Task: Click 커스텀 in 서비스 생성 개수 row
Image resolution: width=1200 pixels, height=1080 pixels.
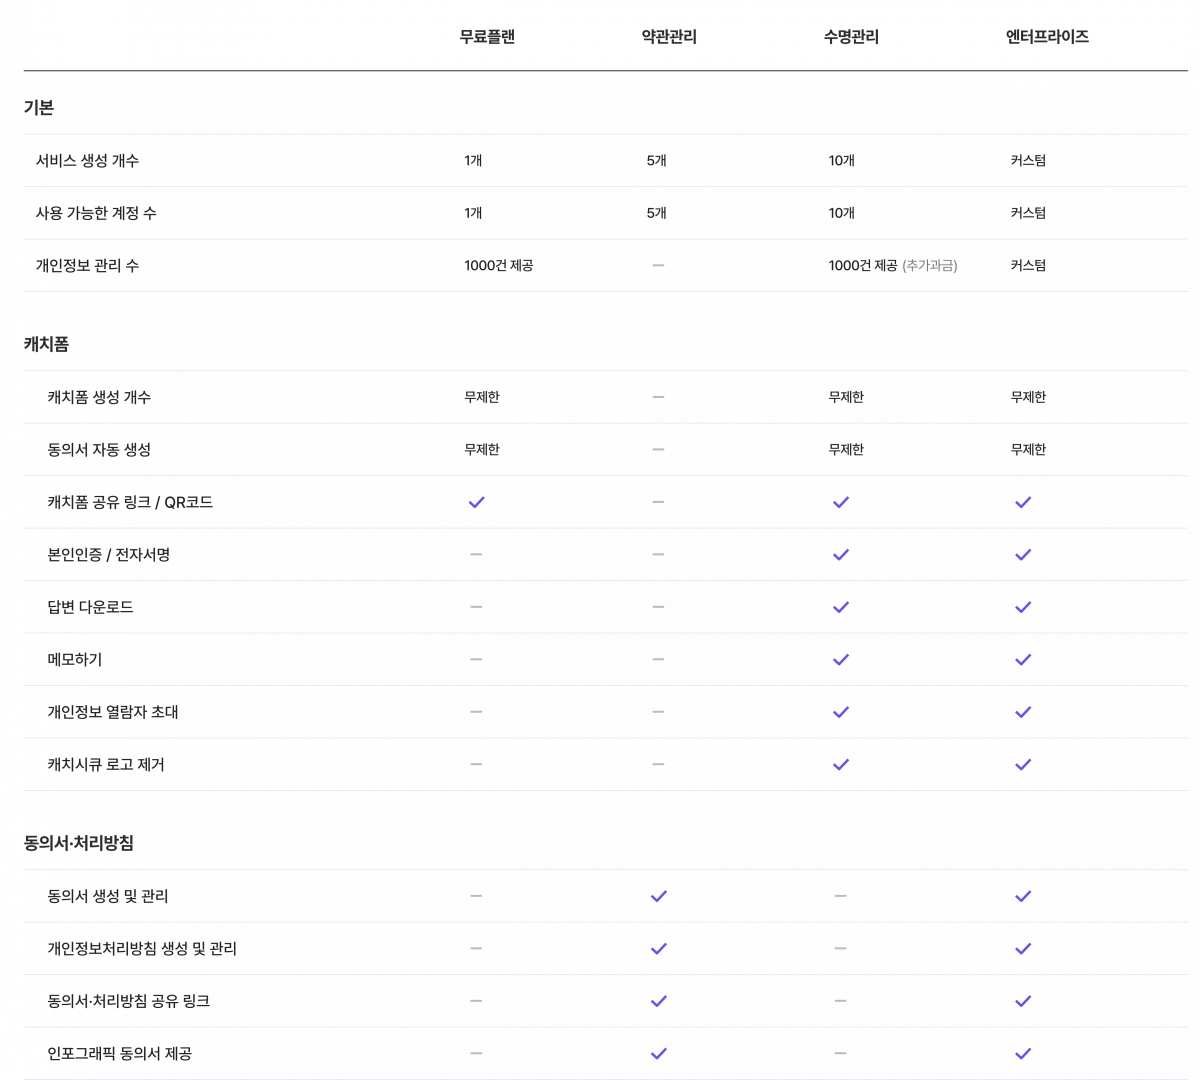Action: pyautogui.click(x=1028, y=161)
